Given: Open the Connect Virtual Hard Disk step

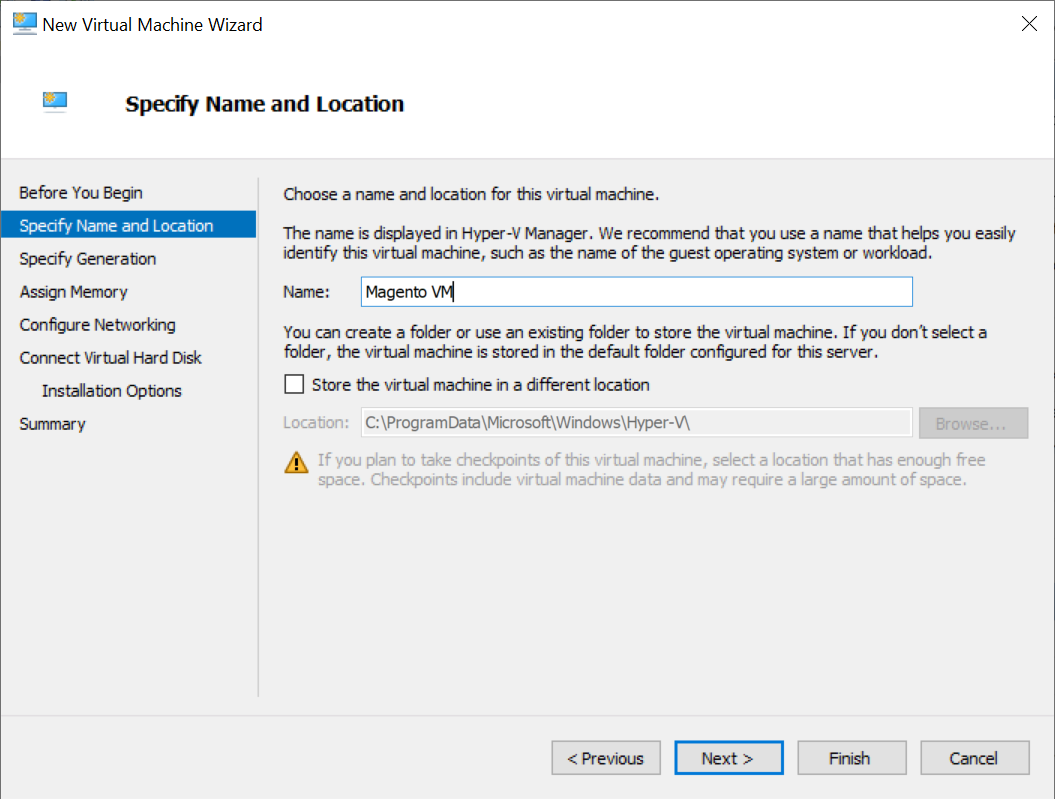Looking at the screenshot, I should (111, 357).
